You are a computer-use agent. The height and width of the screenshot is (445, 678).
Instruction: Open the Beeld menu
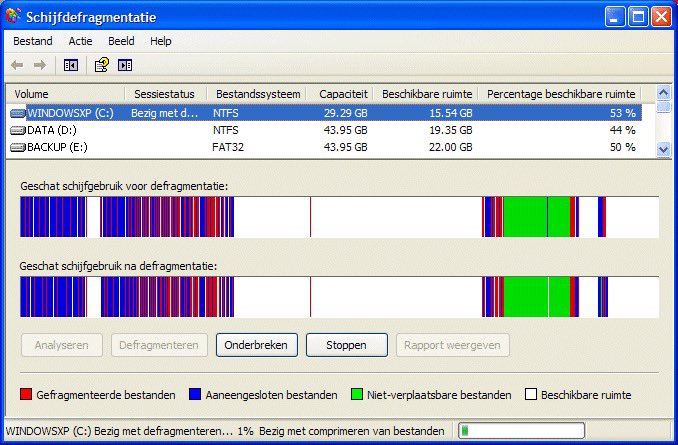click(x=121, y=41)
